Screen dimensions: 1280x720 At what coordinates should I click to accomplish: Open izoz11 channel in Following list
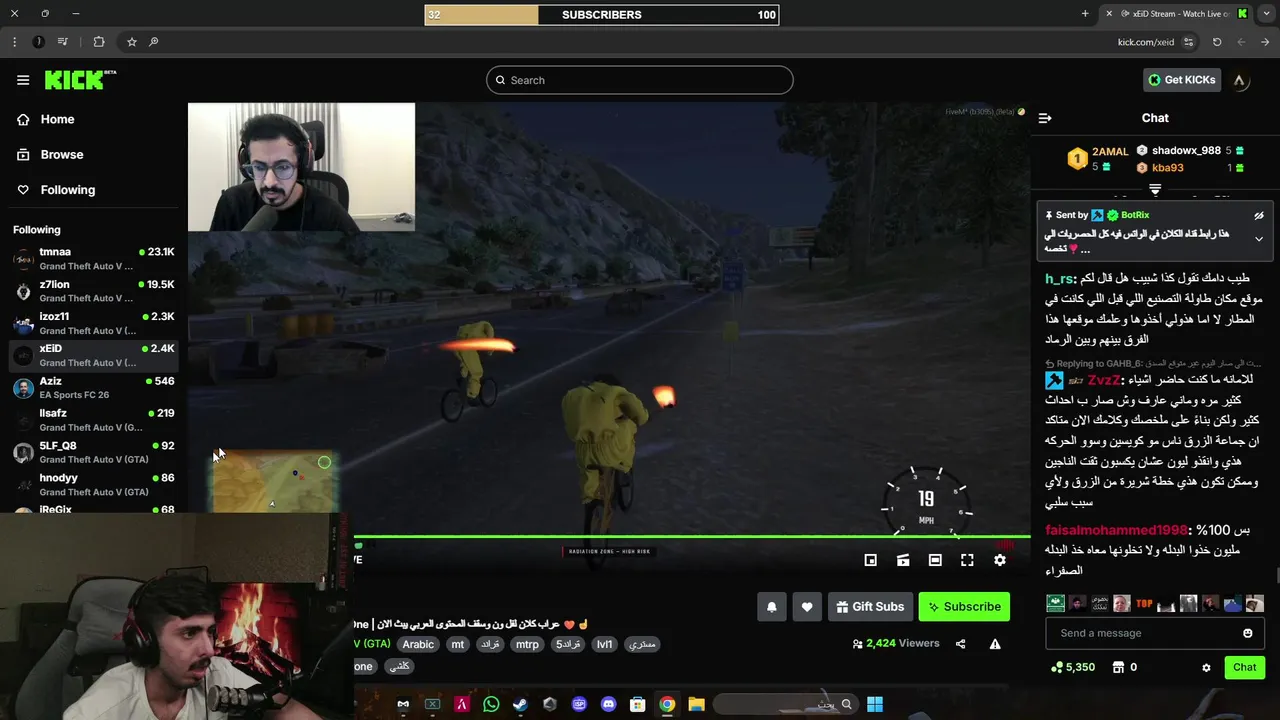[x=94, y=323]
